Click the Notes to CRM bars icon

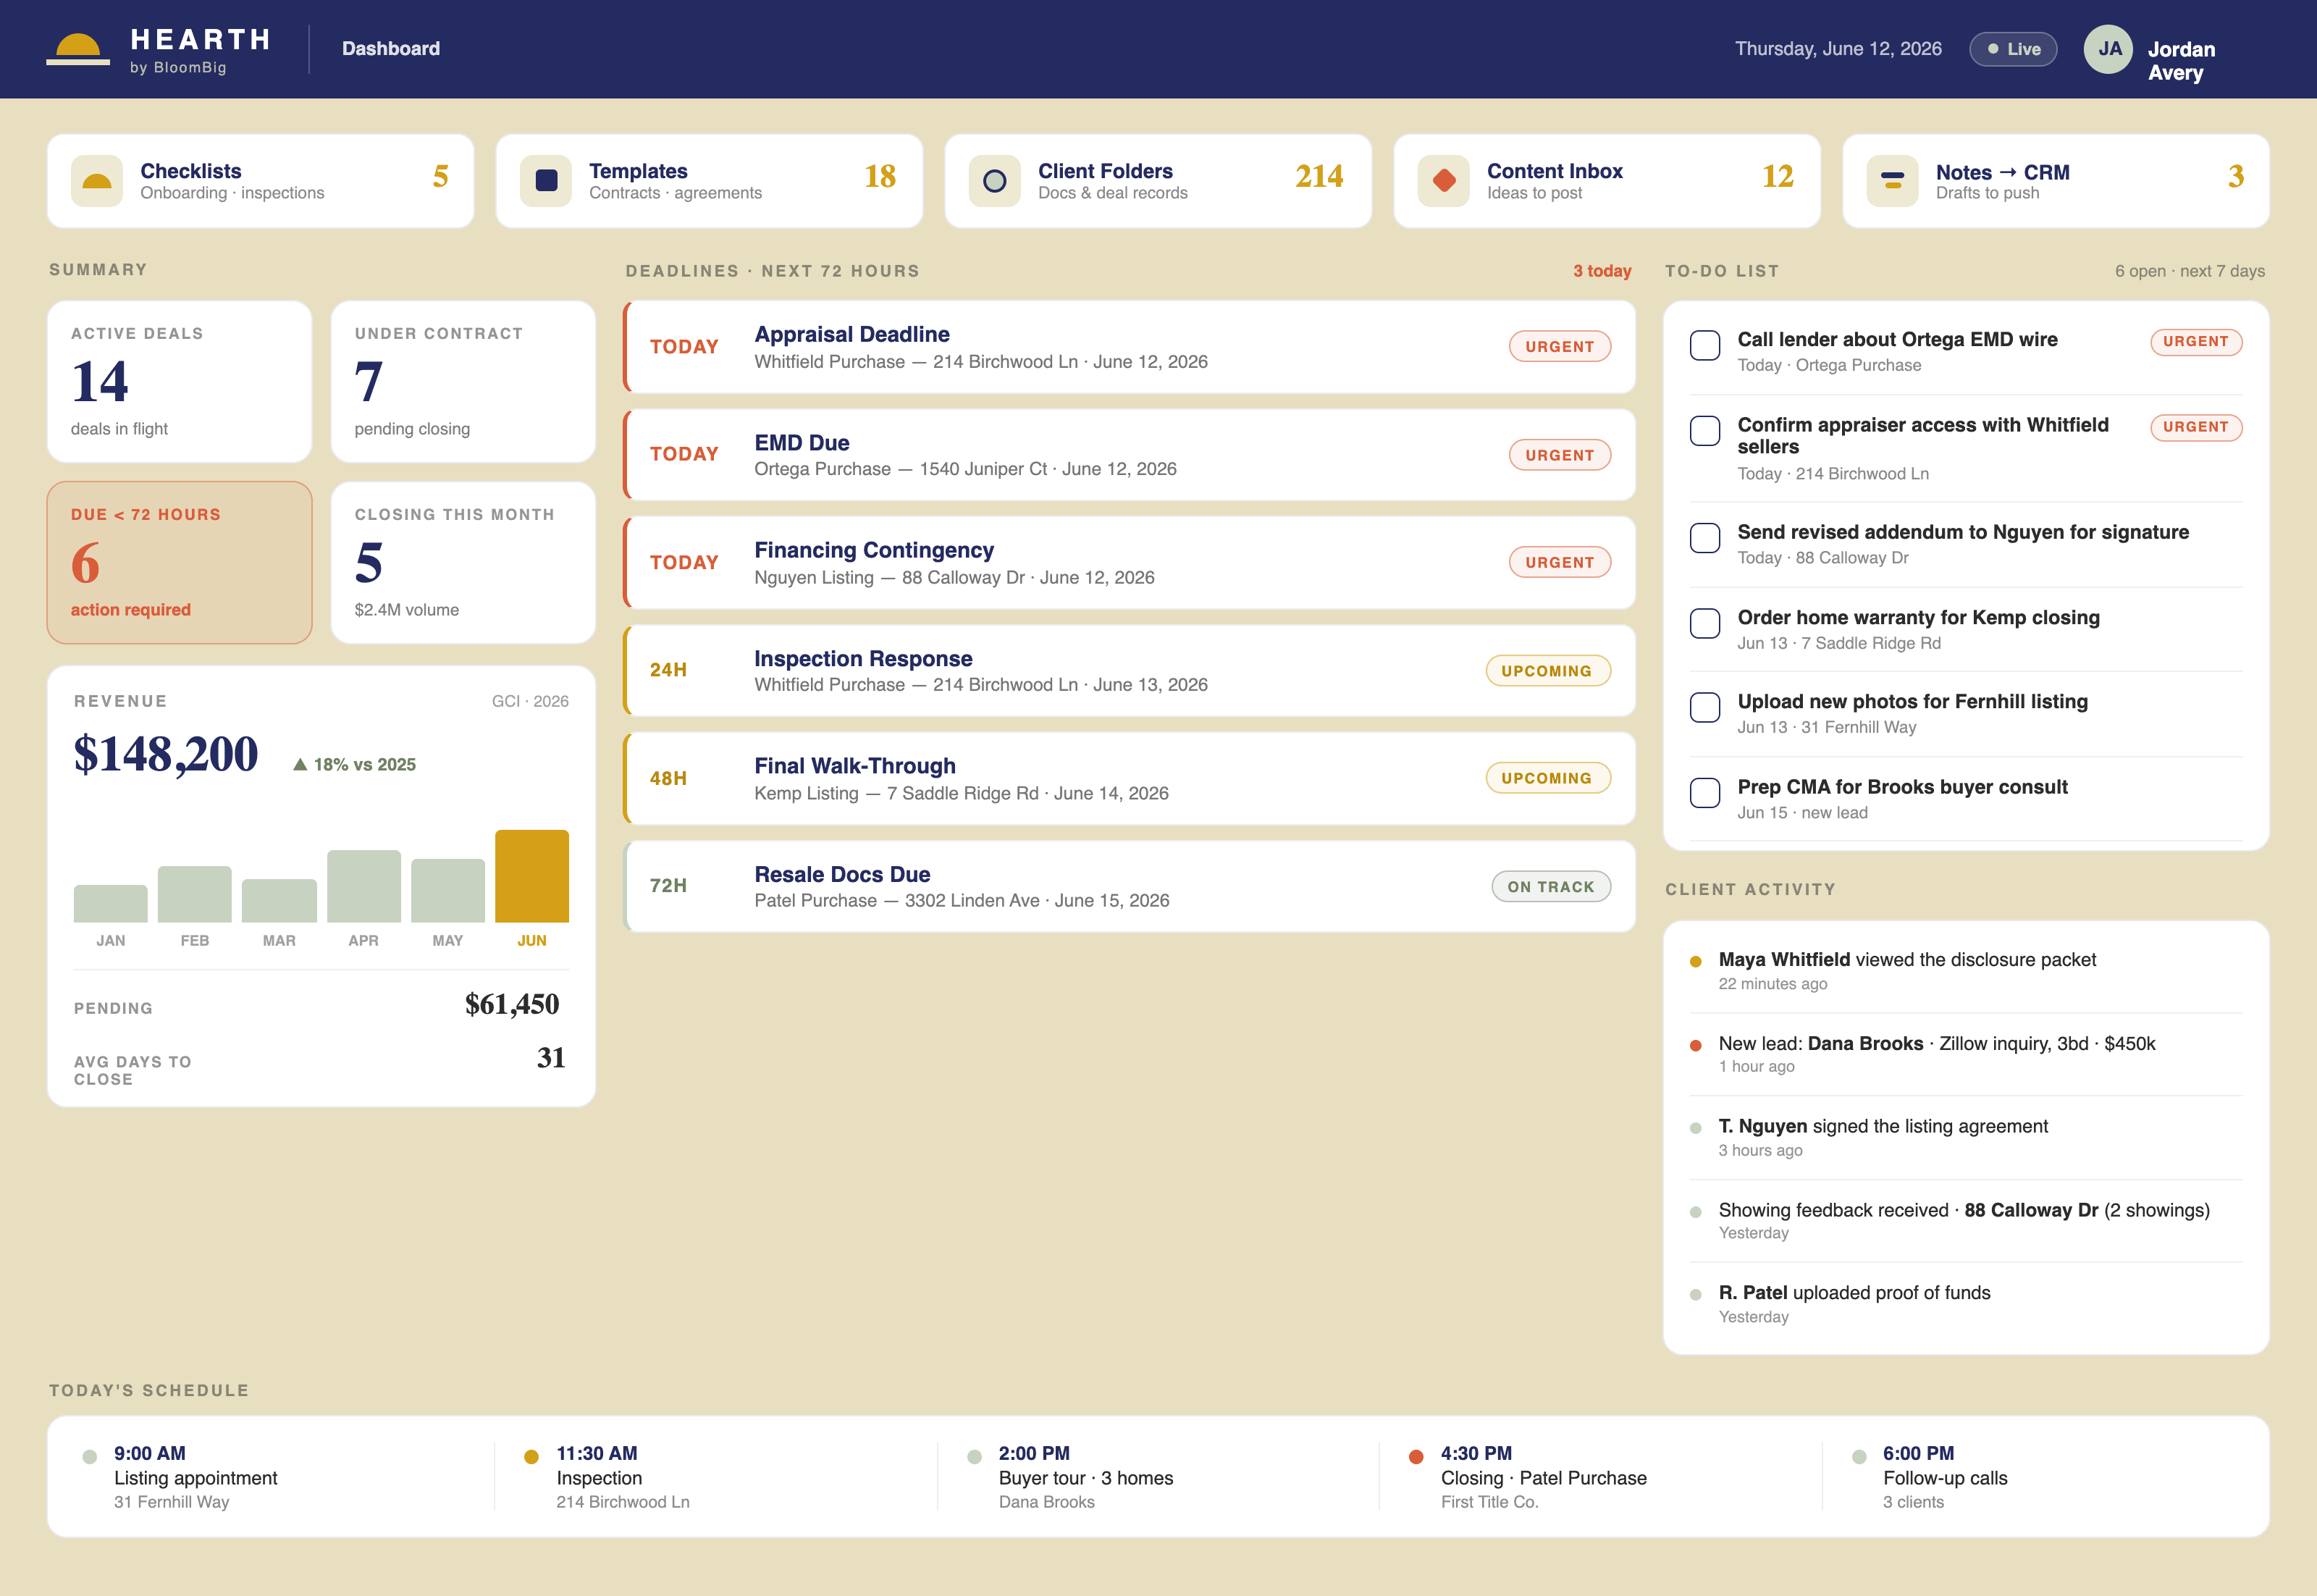click(1893, 181)
